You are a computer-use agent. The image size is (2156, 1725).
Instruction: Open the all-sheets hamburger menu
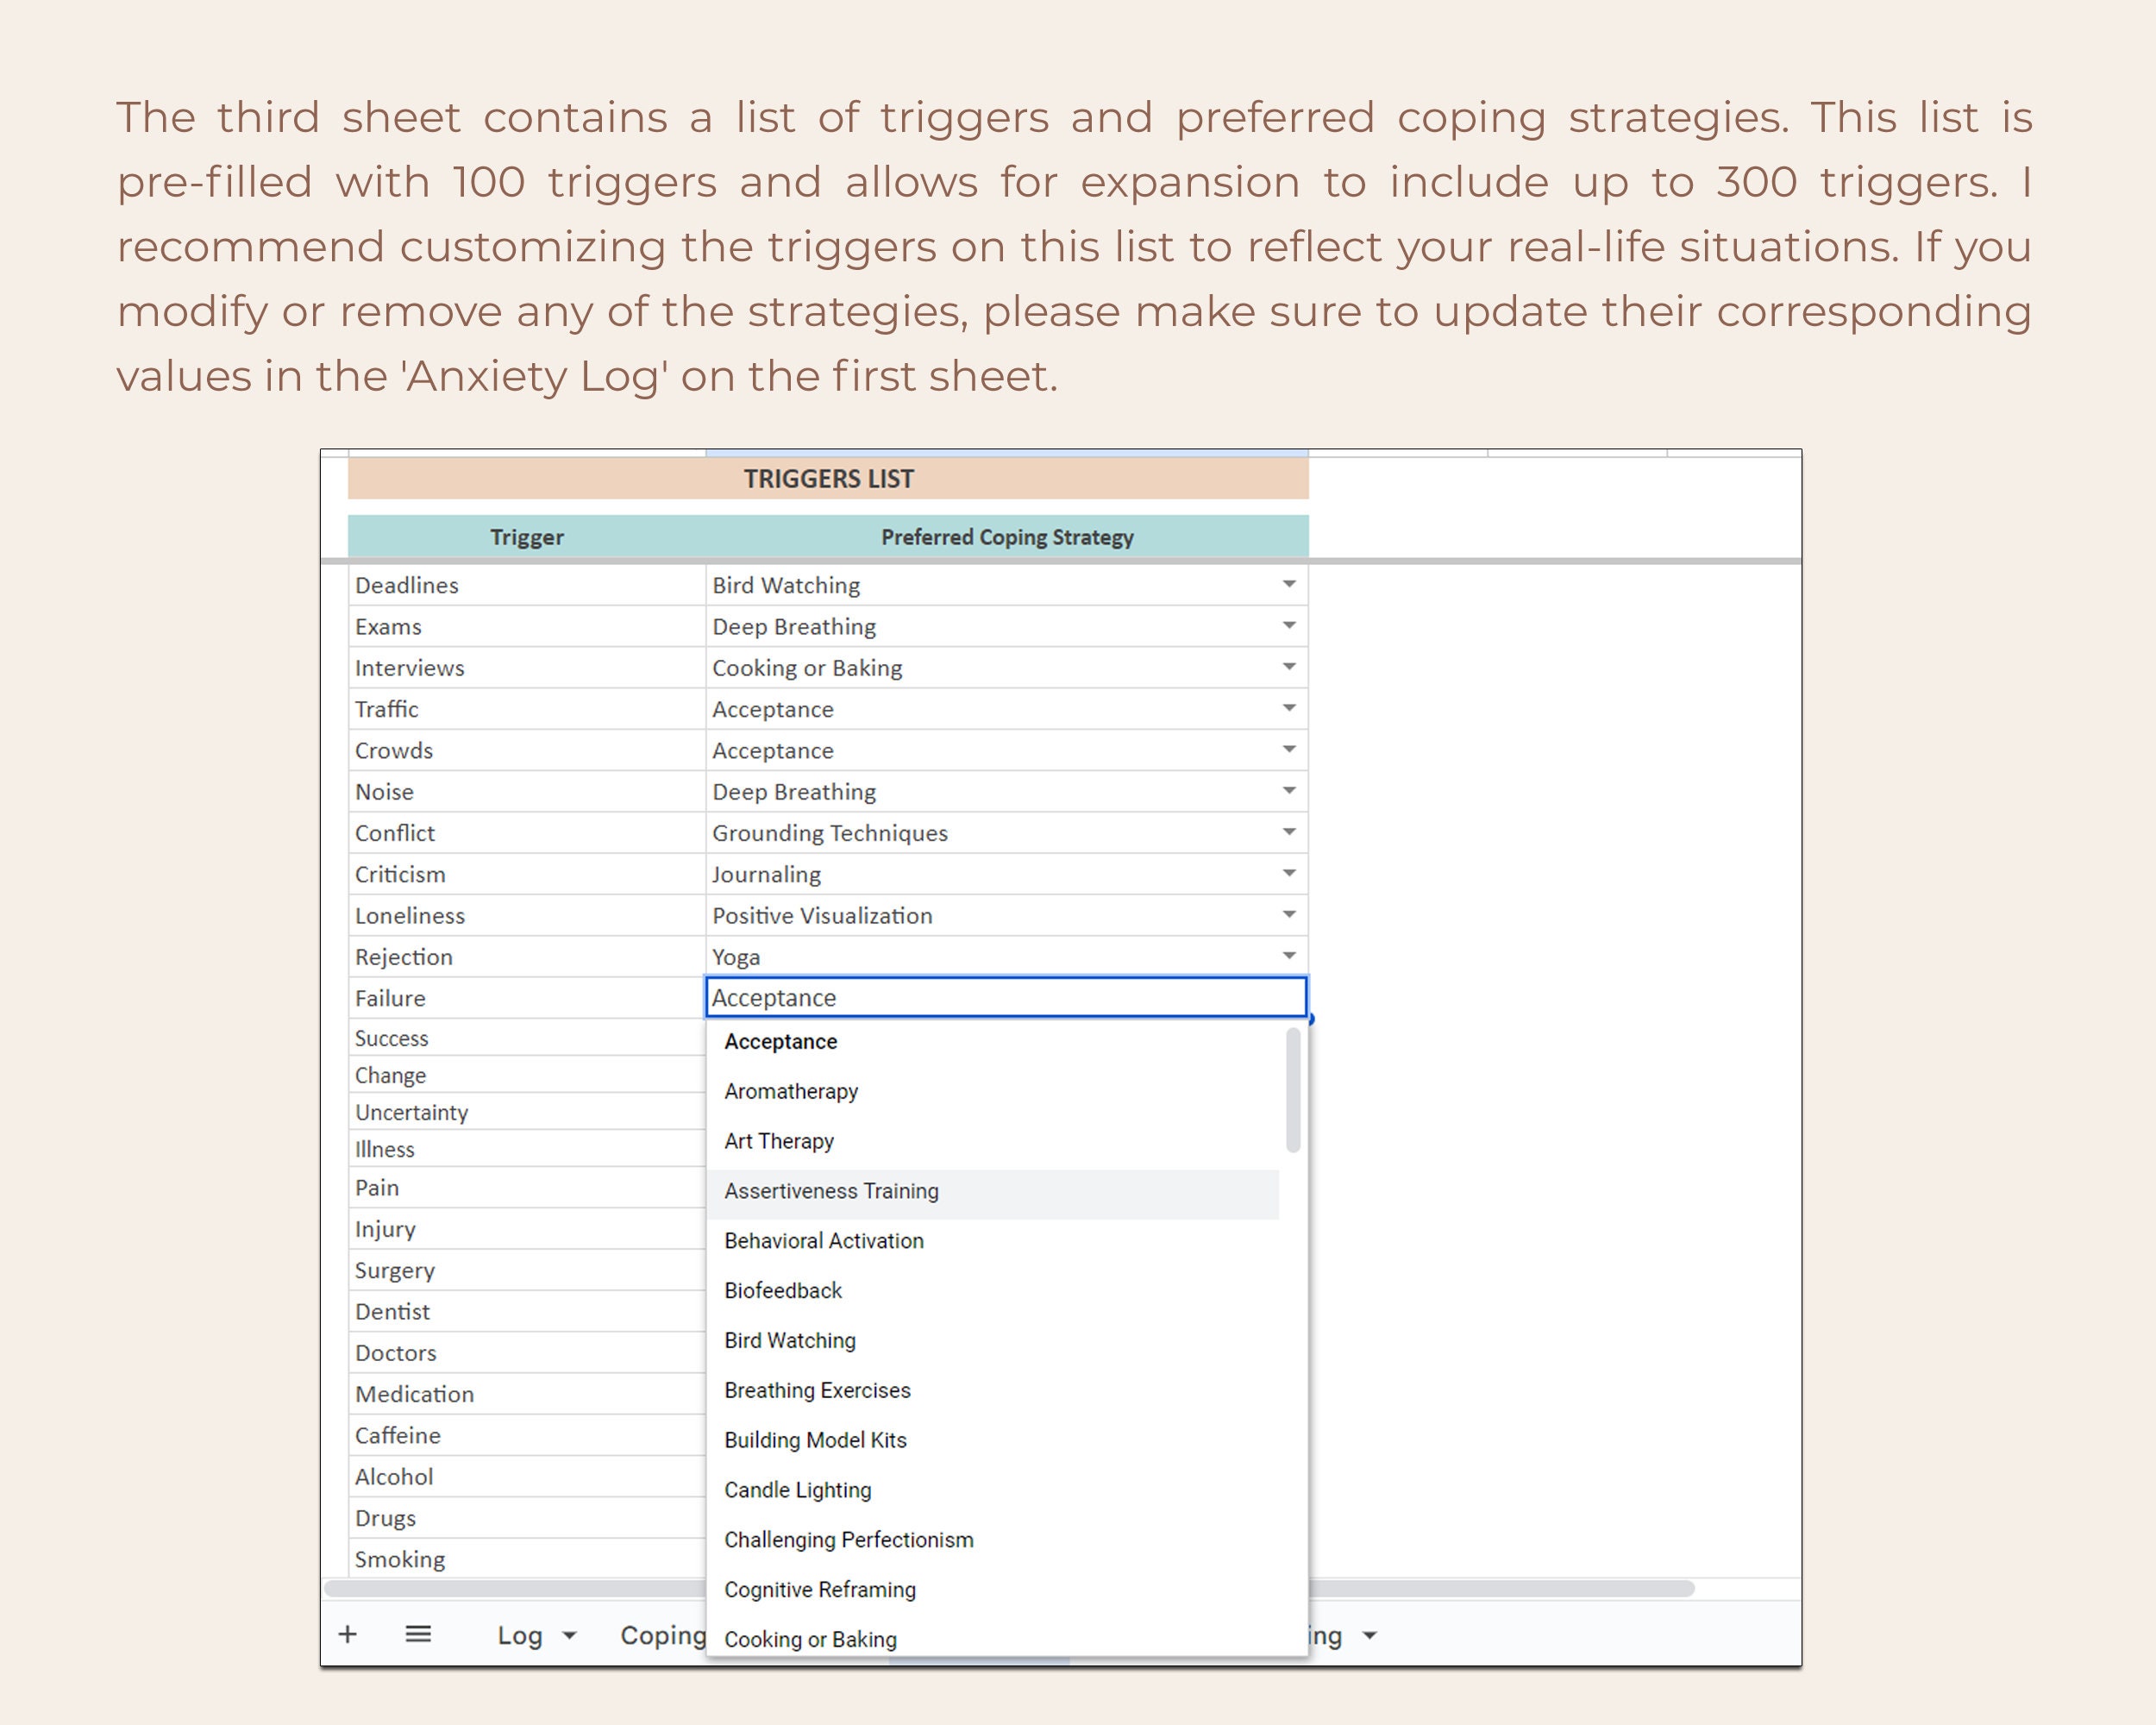coord(419,1634)
